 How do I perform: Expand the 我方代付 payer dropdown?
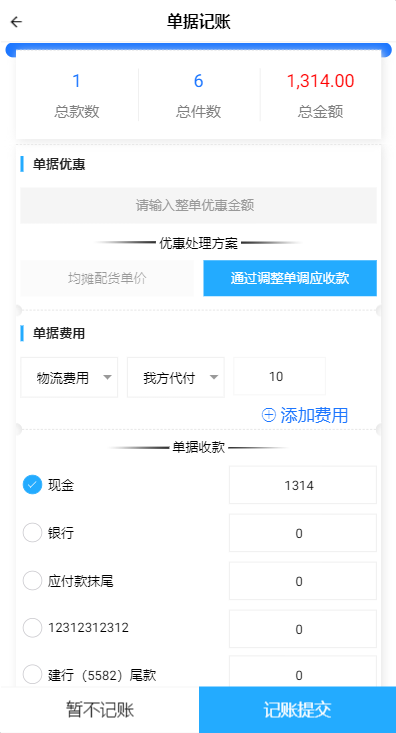(x=176, y=378)
